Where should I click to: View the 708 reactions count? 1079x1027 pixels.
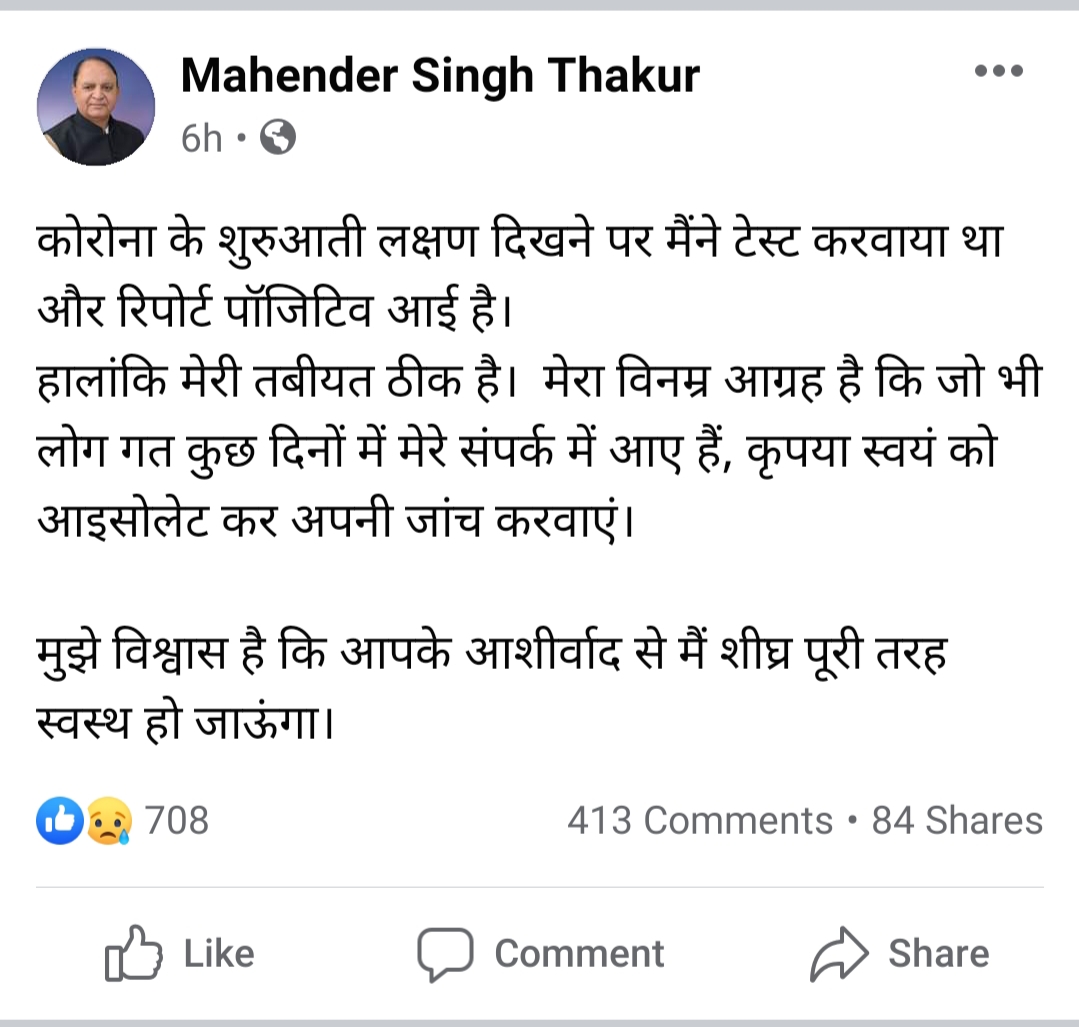click(177, 821)
